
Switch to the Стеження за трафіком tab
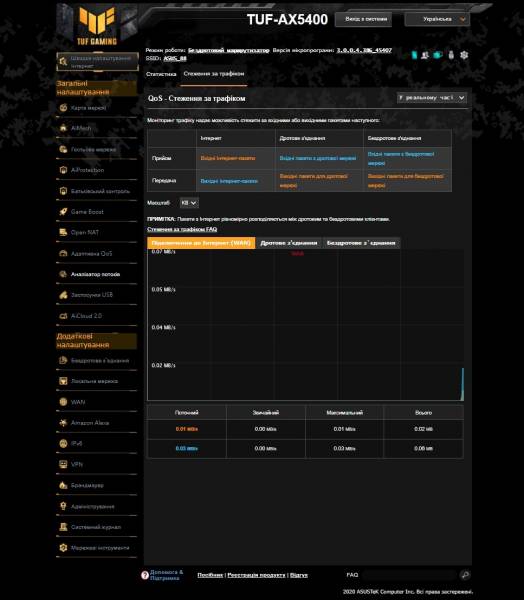[214, 73]
